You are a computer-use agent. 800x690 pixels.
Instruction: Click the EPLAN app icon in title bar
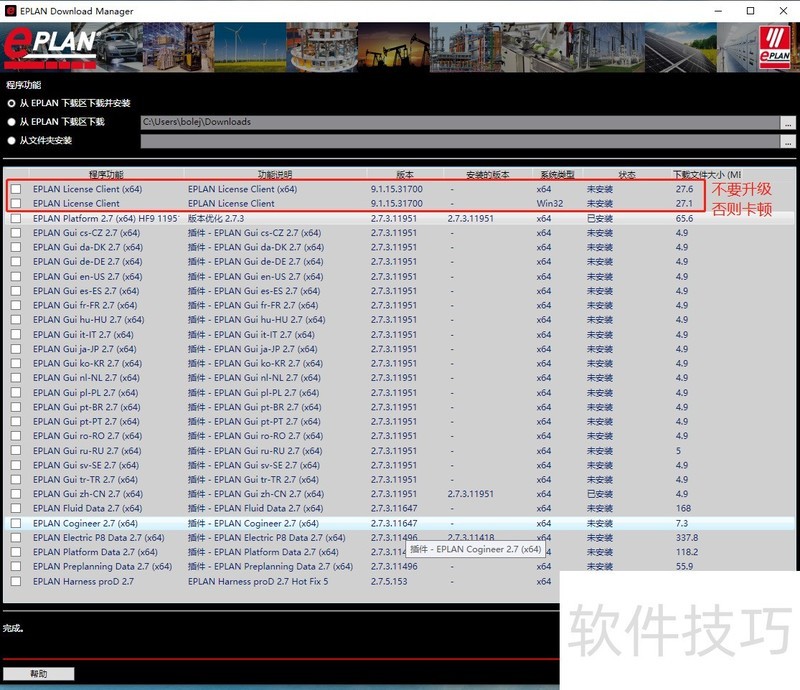point(10,11)
